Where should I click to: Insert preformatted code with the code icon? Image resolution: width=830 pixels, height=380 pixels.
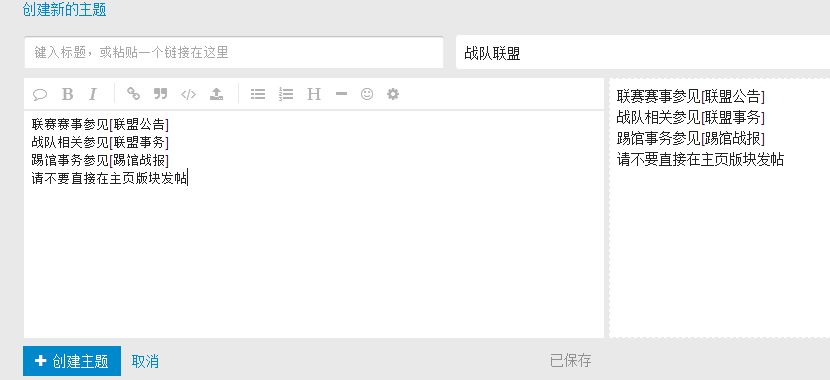[x=188, y=95]
